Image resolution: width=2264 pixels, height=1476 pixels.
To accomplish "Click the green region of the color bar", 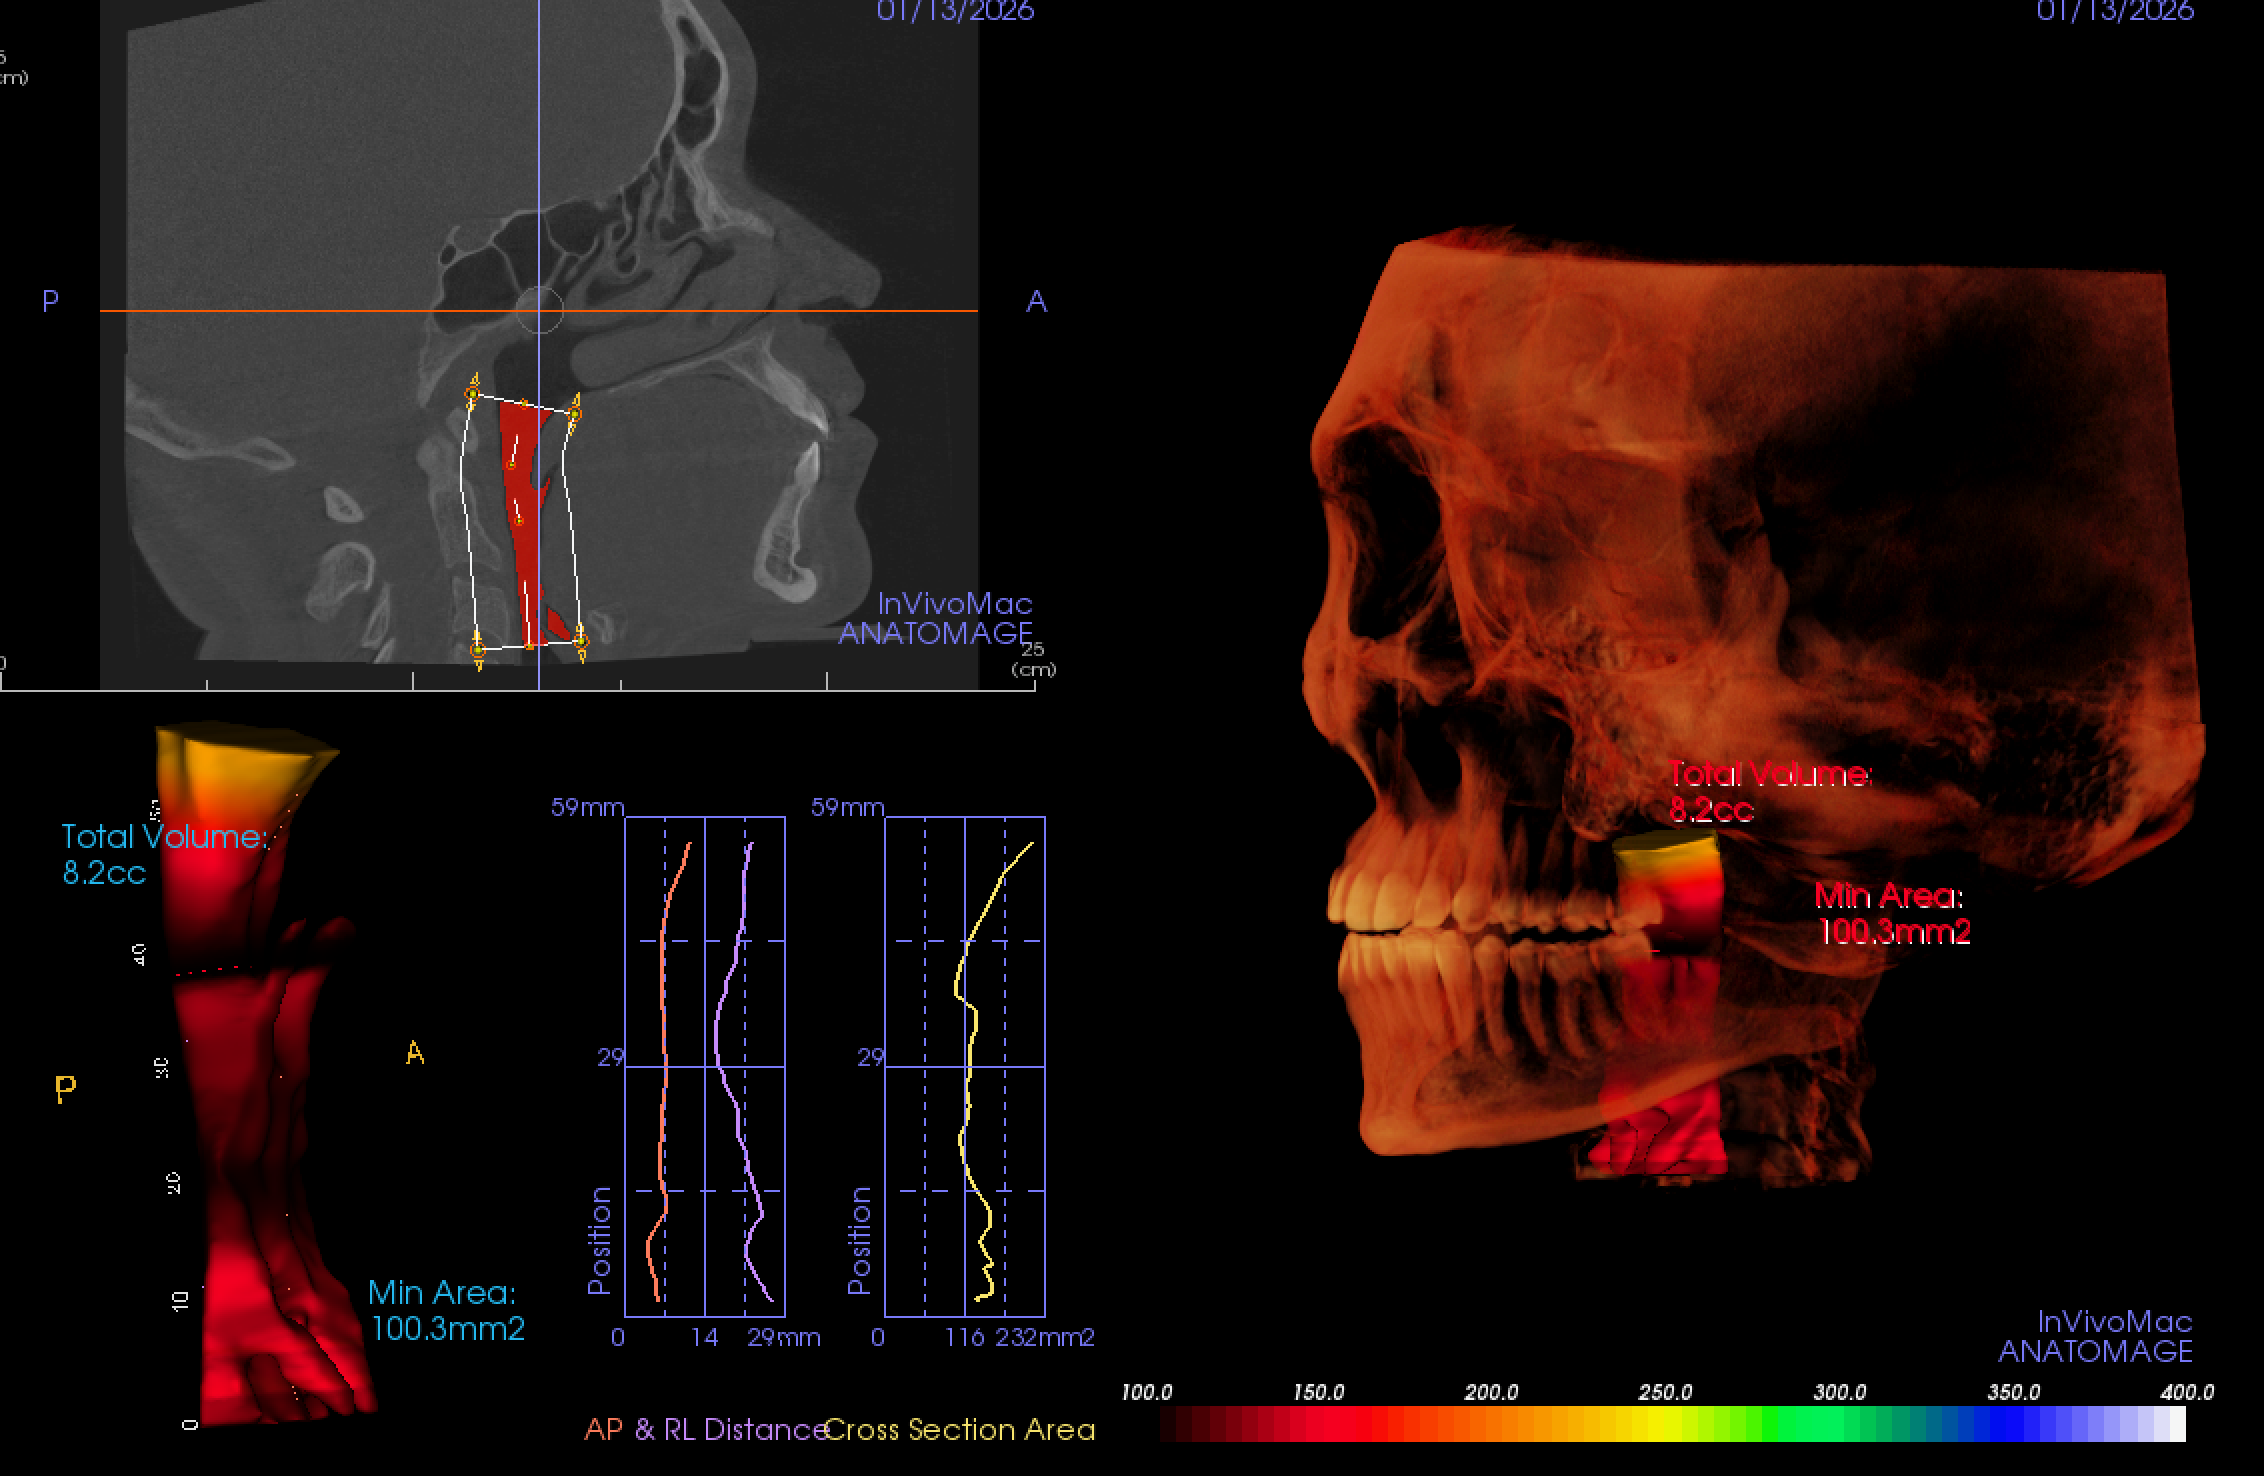I will click(1800, 1424).
